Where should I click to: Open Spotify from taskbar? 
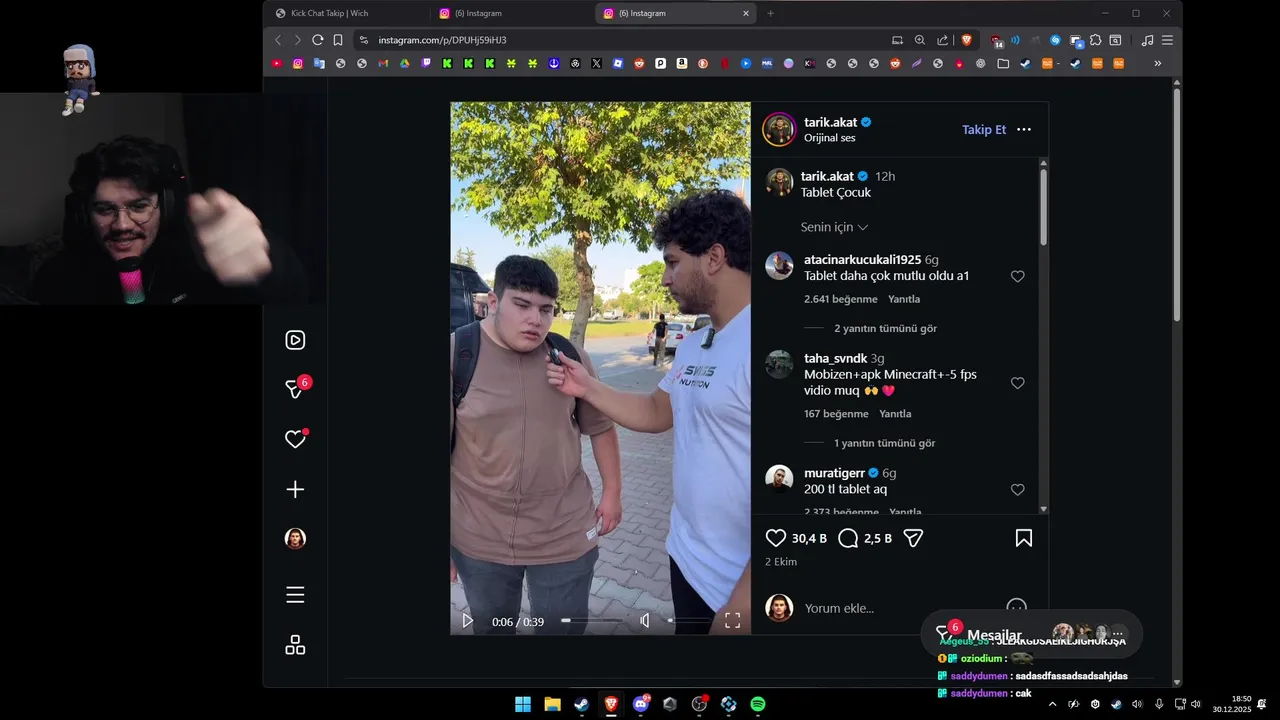tap(758, 704)
